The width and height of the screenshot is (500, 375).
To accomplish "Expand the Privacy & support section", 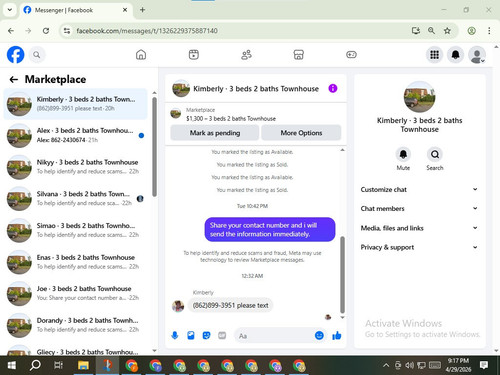I will coord(419,247).
